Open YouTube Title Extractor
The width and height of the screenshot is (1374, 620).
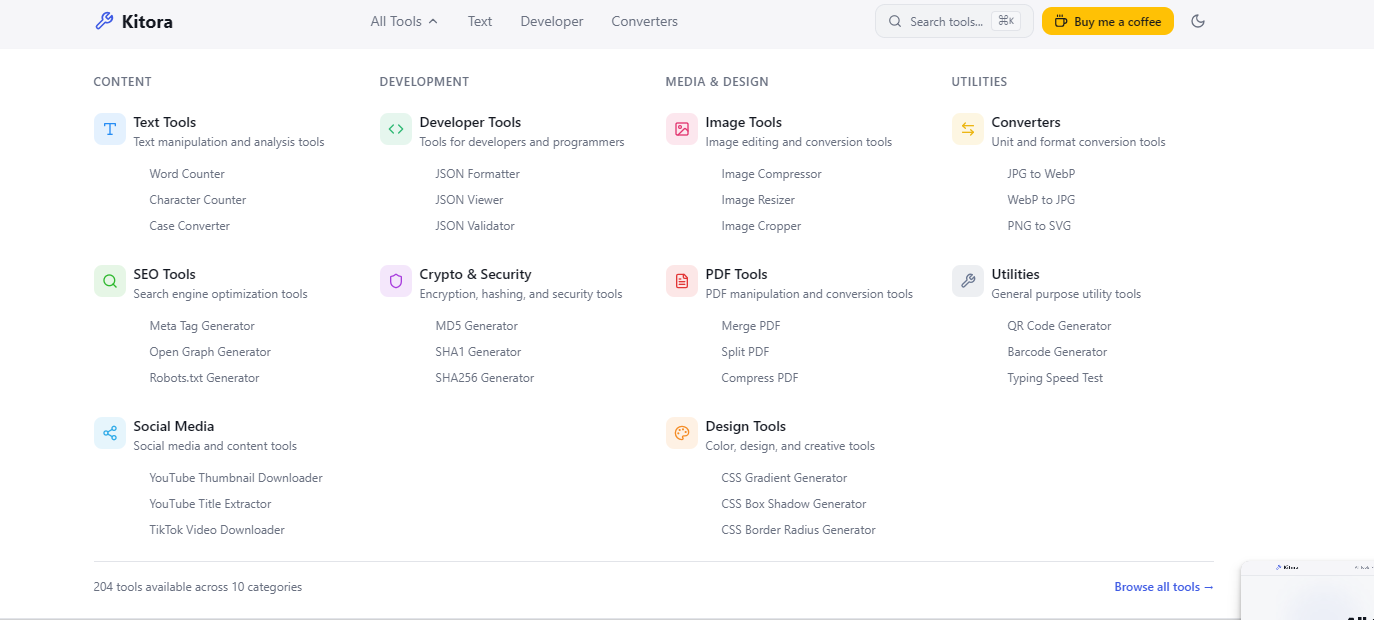(210, 504)
